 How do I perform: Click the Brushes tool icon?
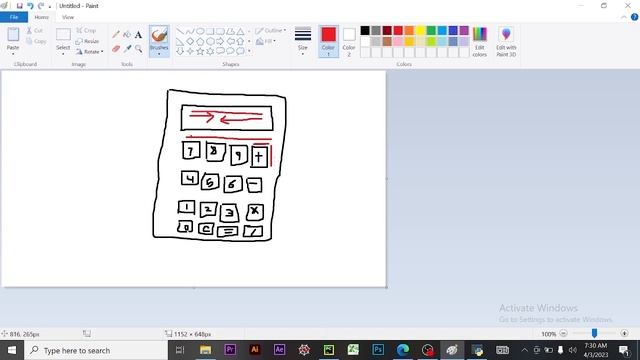(159, 36)
